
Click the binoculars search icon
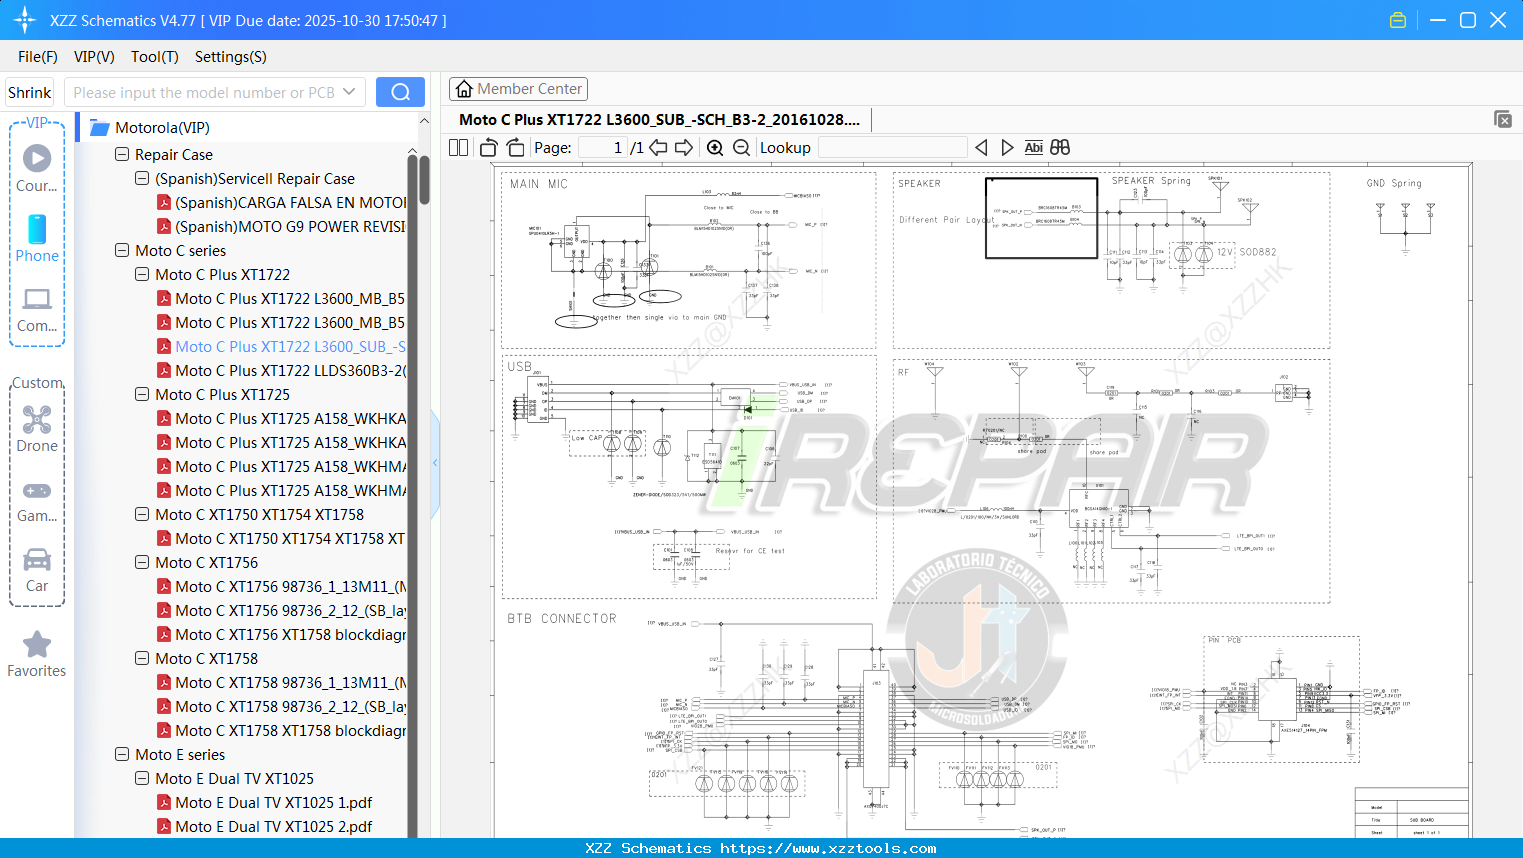click(x=1060, y=147)
